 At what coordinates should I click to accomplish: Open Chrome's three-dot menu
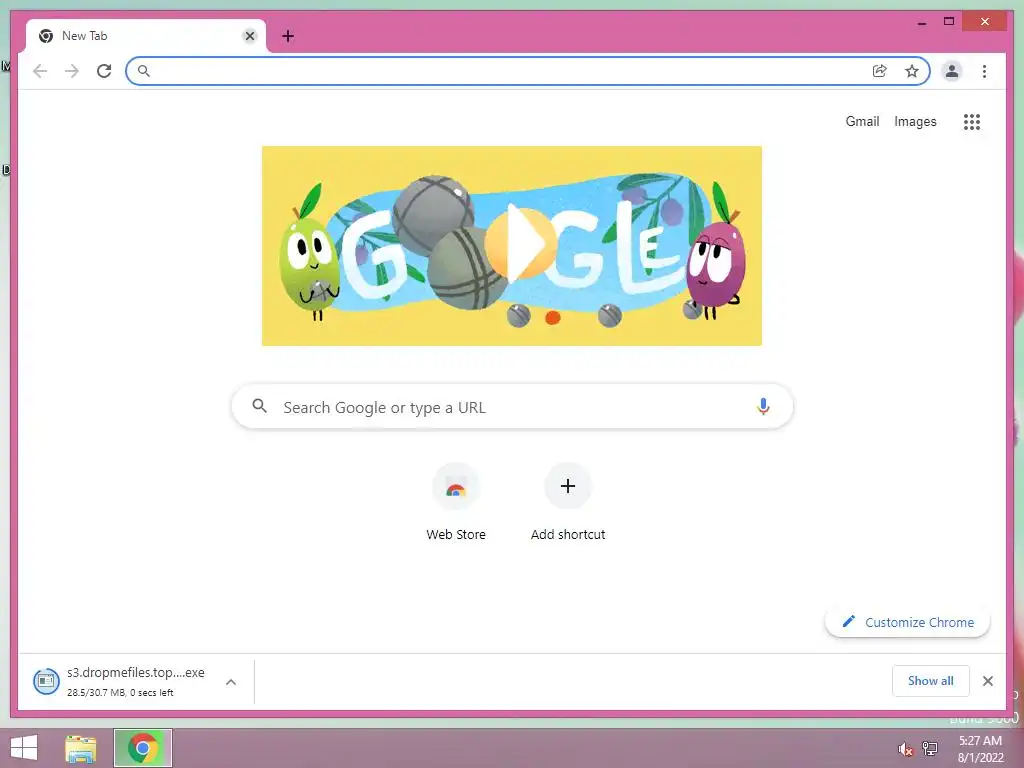984,71
